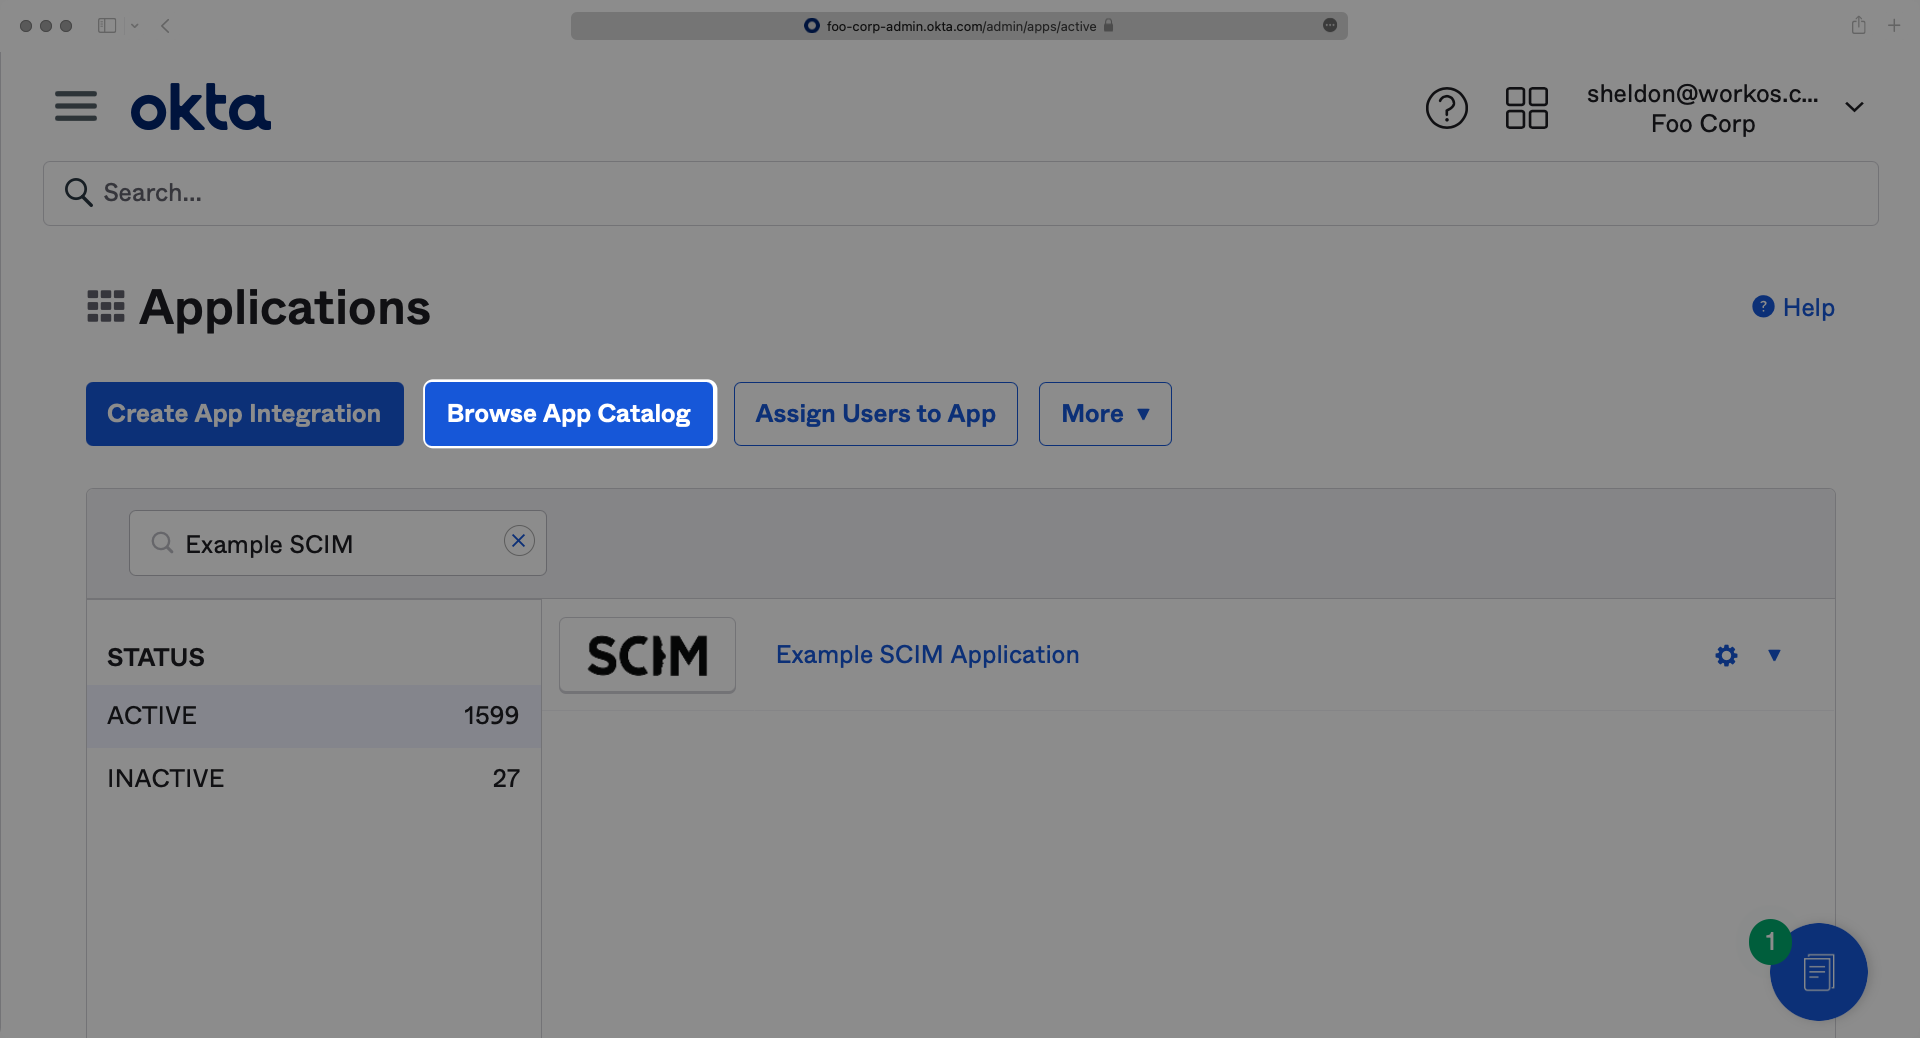Clear the Example SCIM search filter

(518, 541)
